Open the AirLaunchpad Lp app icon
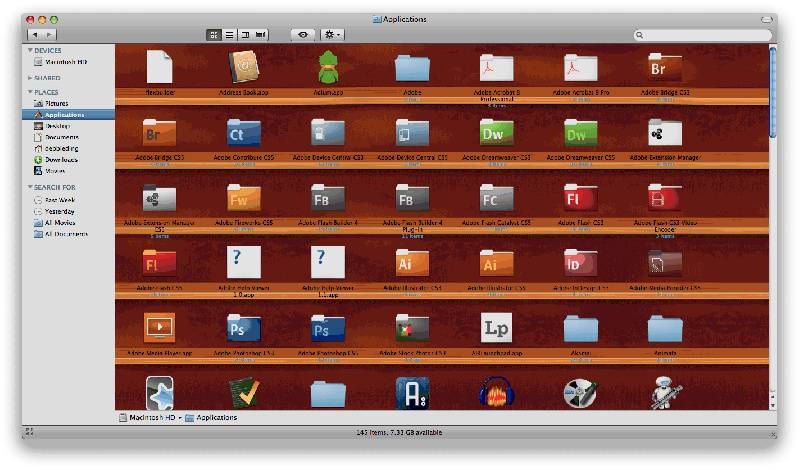800x470 pixels. [x=497, y=328]
